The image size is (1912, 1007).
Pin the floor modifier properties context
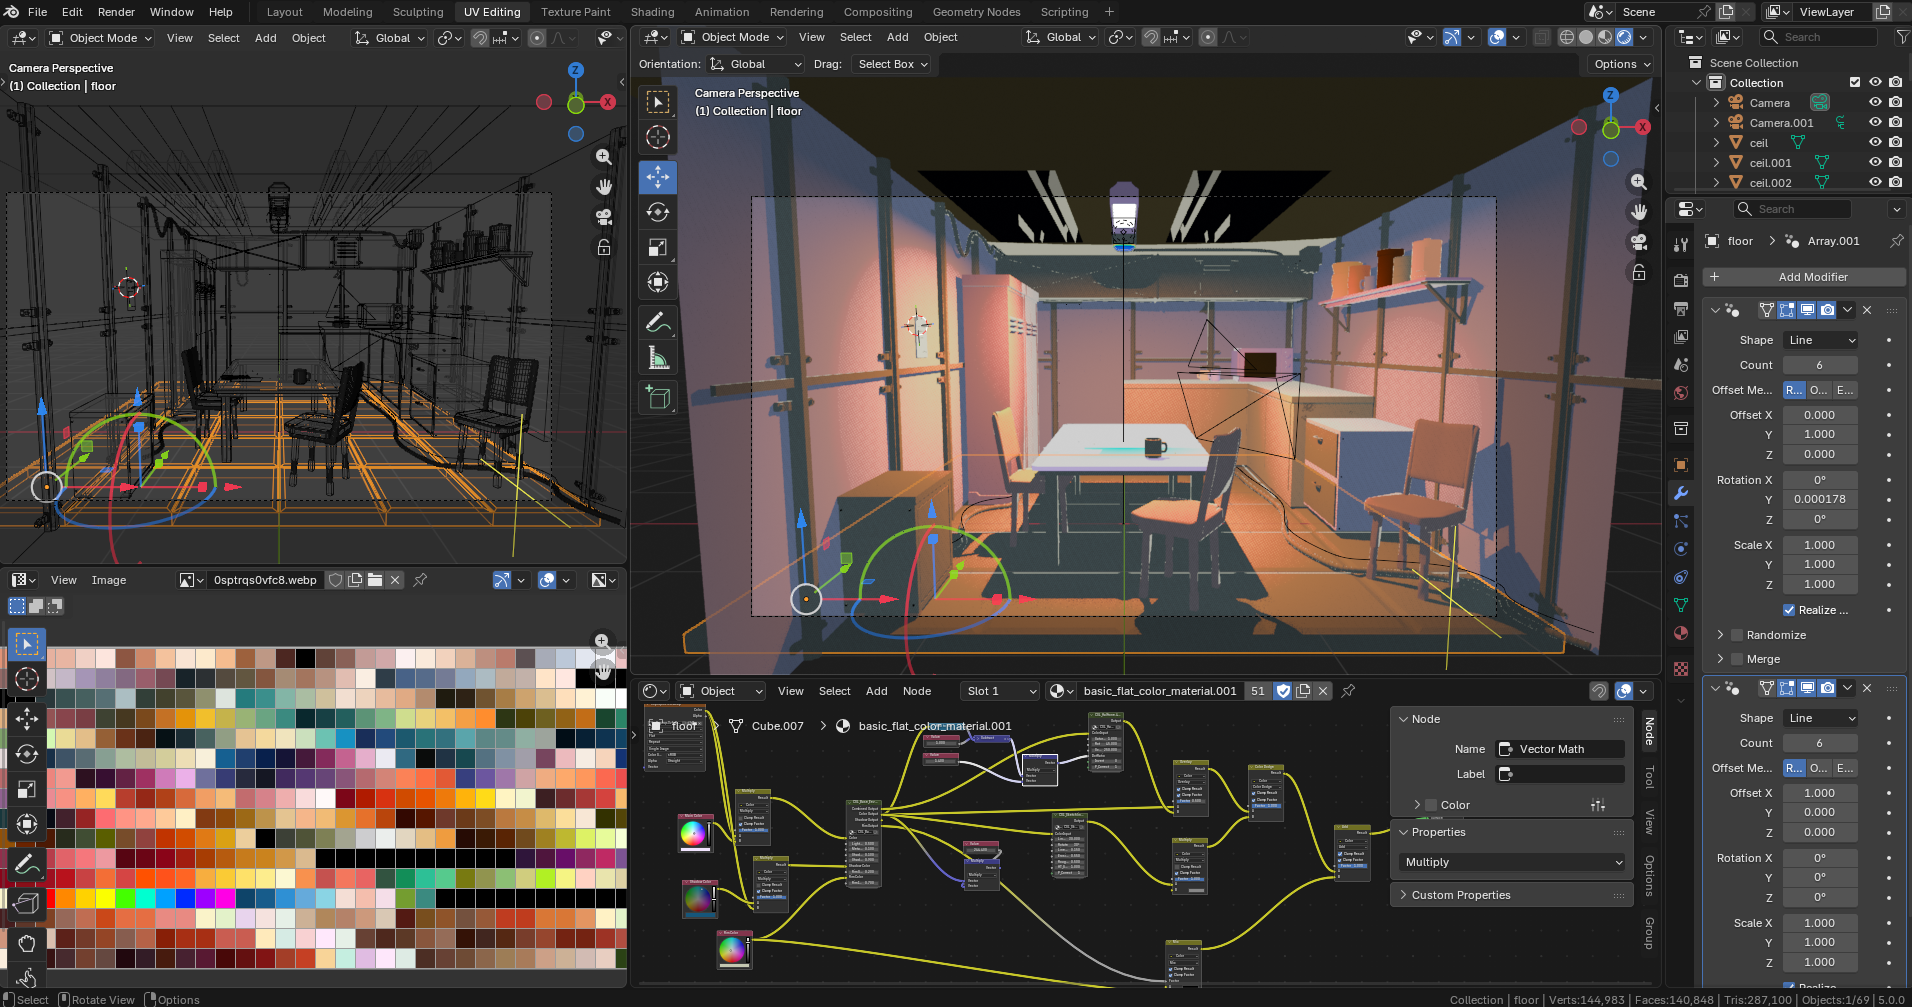(x=1896, y=241)
